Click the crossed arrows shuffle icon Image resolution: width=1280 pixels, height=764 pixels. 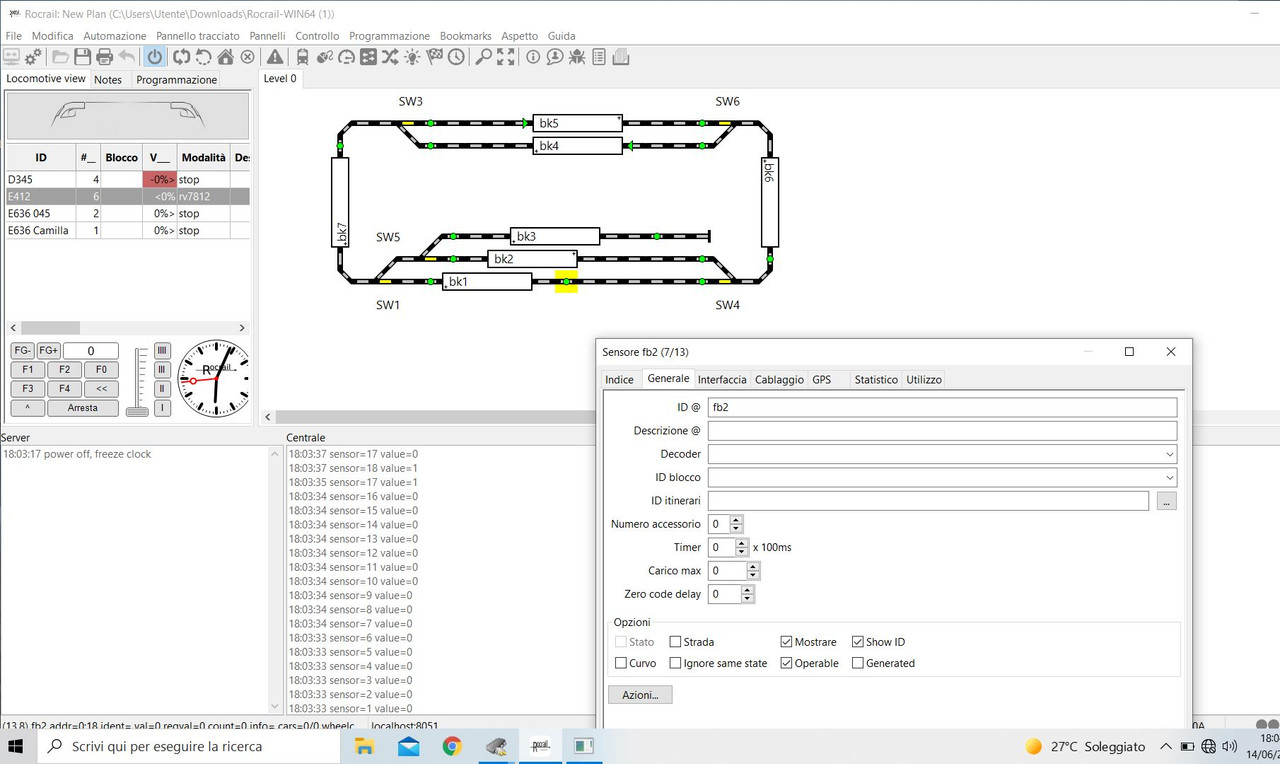click(x=391, y=57)
